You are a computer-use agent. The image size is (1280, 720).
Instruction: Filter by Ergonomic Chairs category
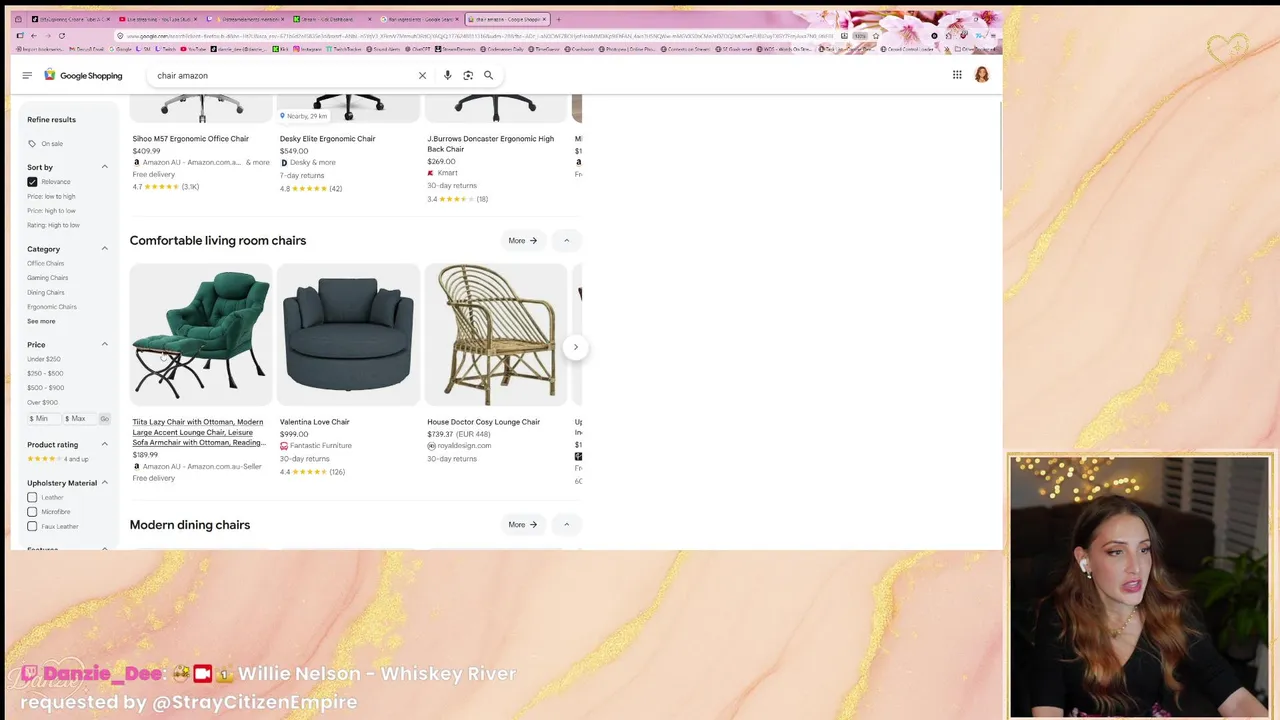click(x=51, y=307)
